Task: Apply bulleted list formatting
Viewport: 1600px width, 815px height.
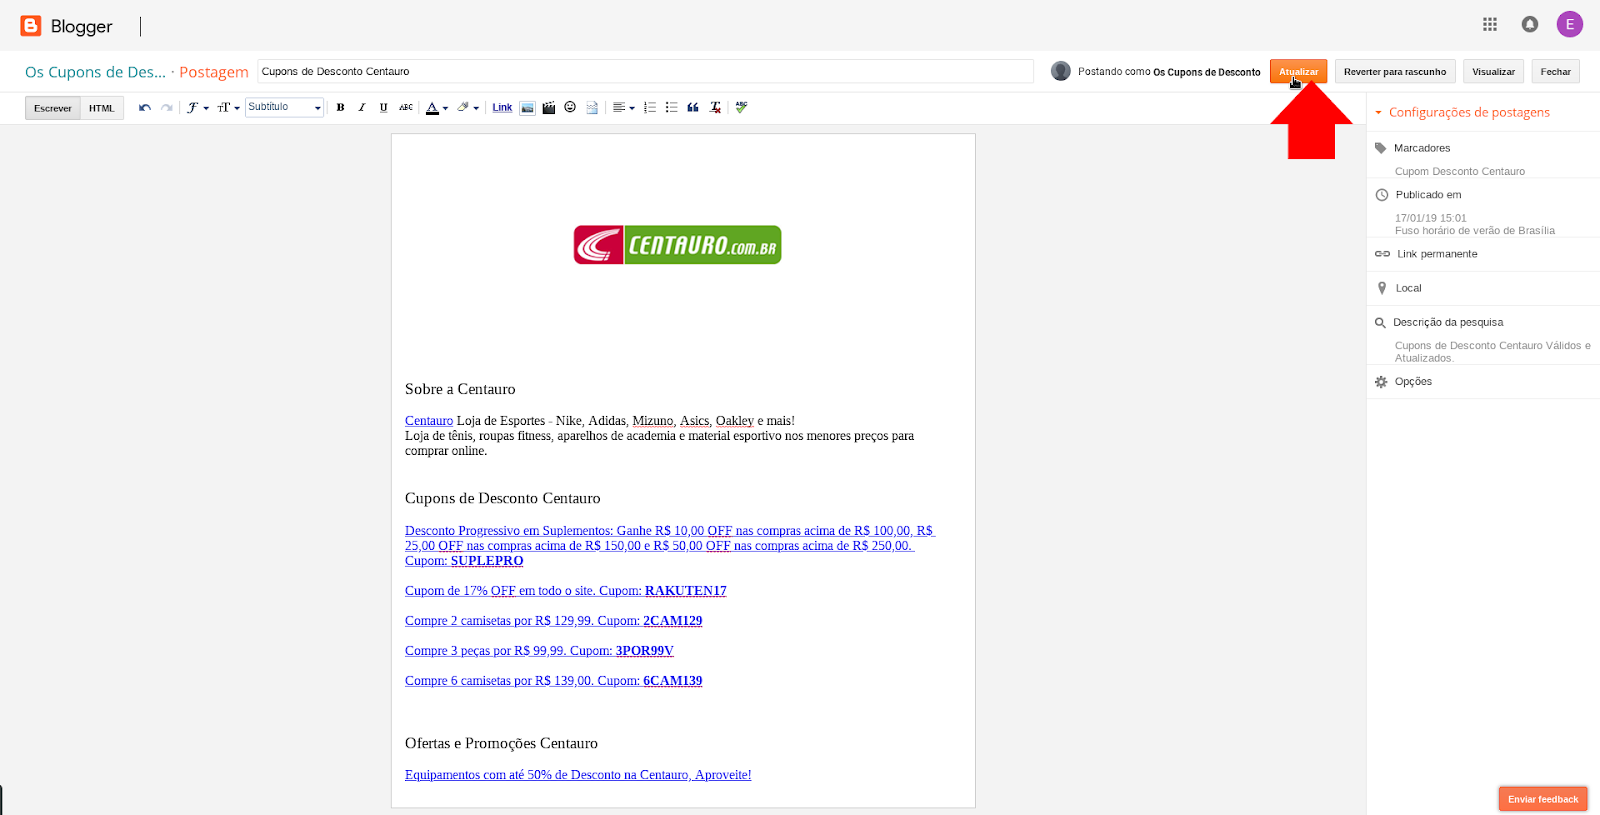Action: click(671, 108)
